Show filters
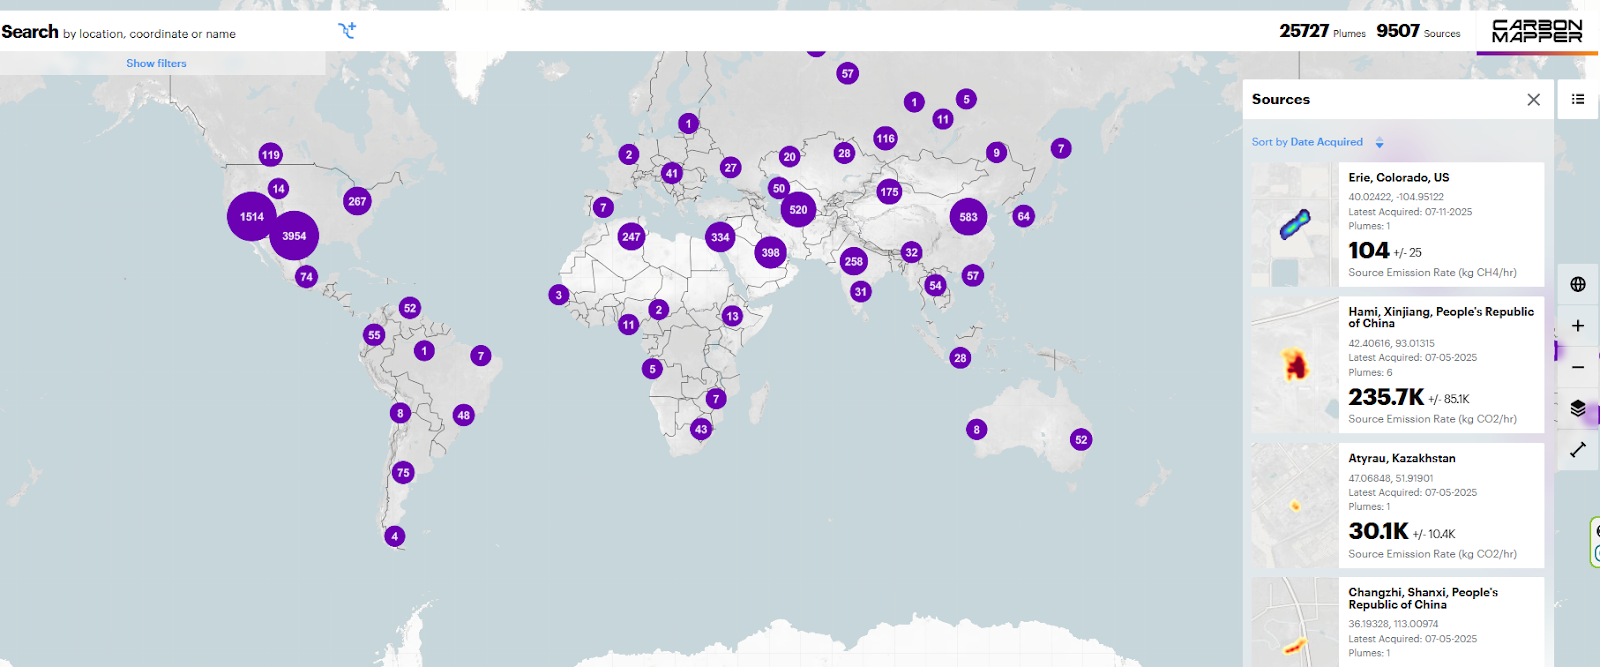 coord(156,63)
